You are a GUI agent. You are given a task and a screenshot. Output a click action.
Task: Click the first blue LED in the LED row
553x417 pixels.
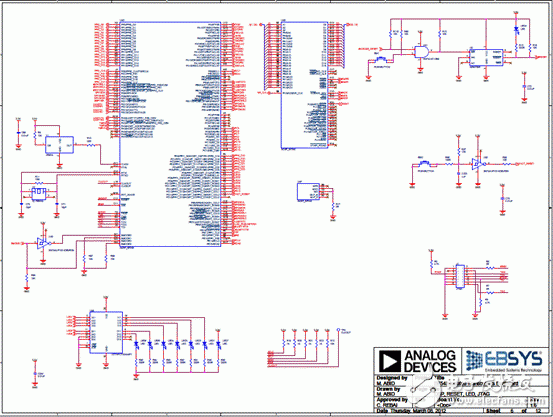tap(136, 344)
